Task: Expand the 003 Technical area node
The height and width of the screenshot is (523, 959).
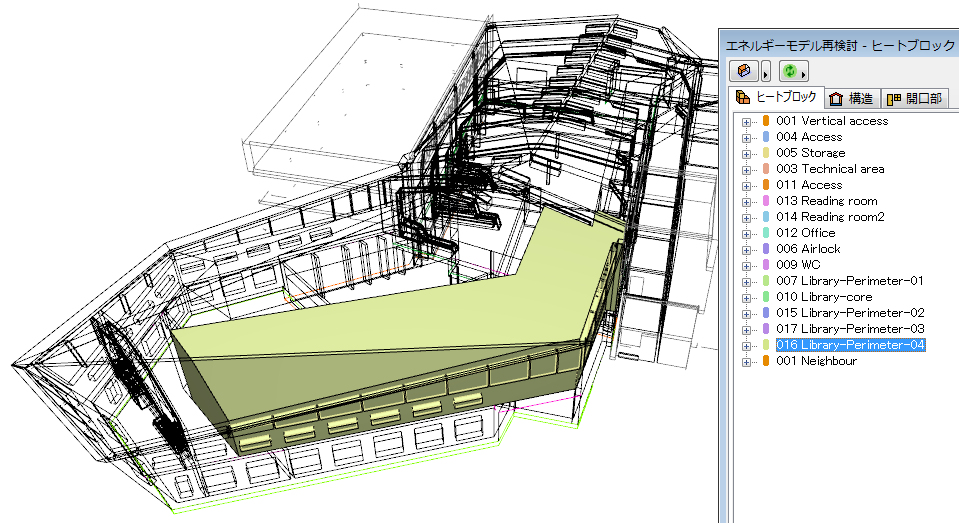Action: pyautogui.click(x=746, y=169)
